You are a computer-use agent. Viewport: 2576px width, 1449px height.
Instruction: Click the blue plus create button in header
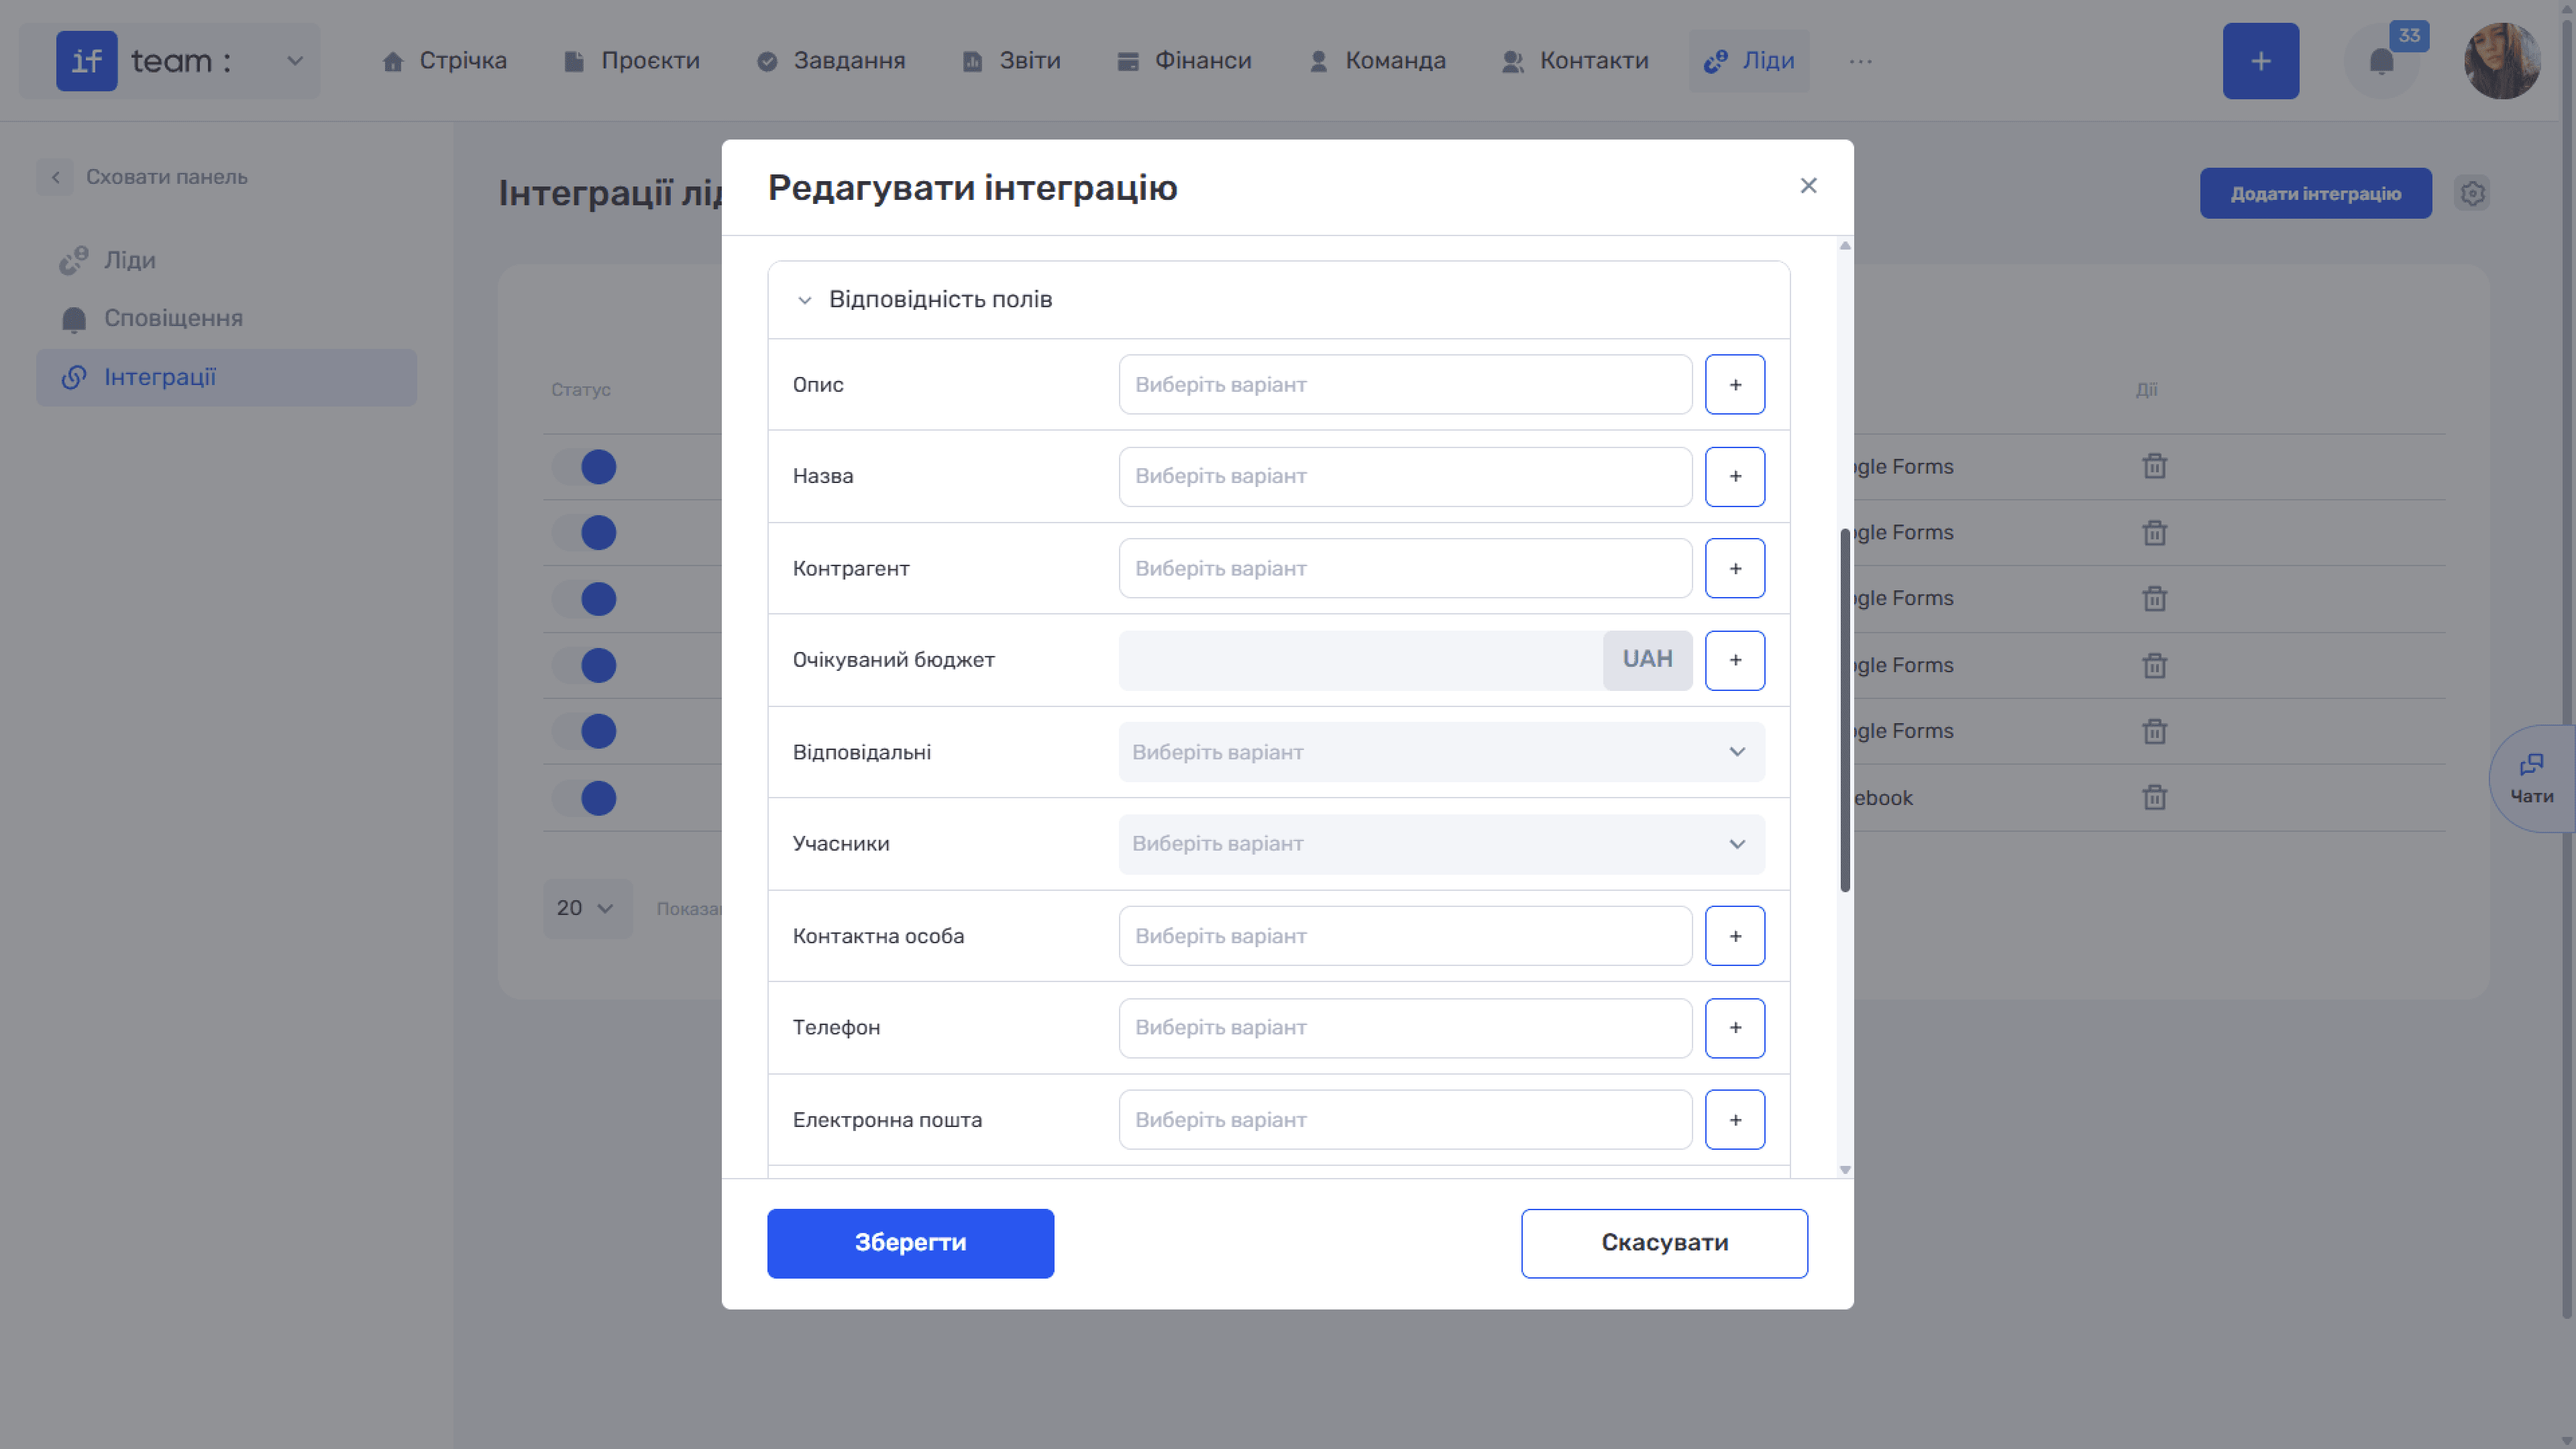click(2260, 61)
